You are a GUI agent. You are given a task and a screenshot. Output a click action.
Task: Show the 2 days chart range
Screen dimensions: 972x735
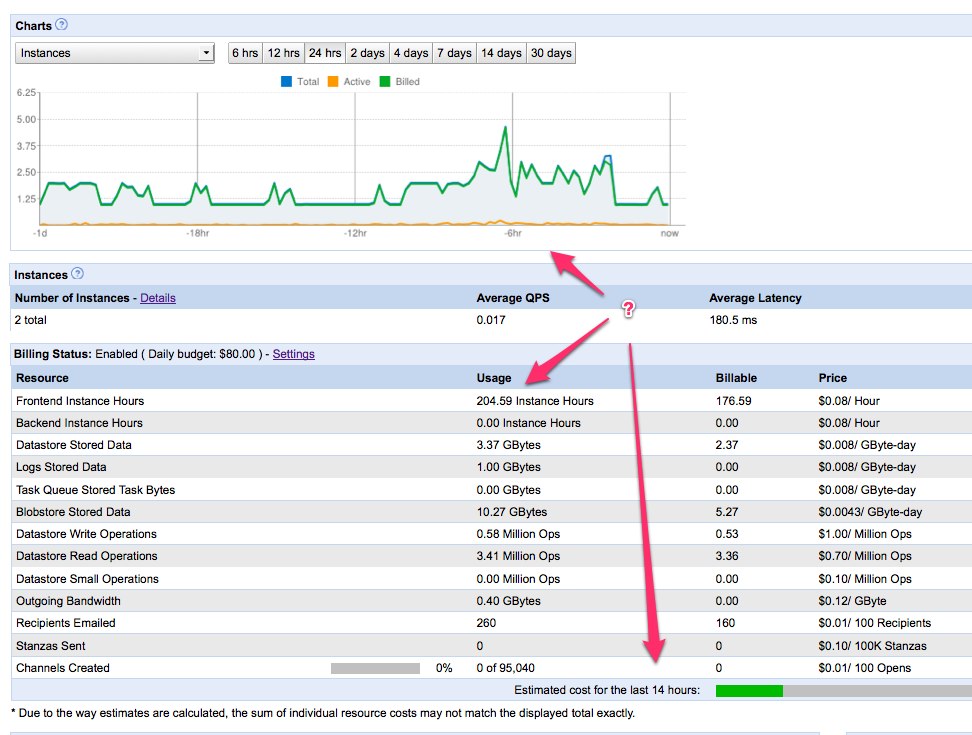(366, 53)
